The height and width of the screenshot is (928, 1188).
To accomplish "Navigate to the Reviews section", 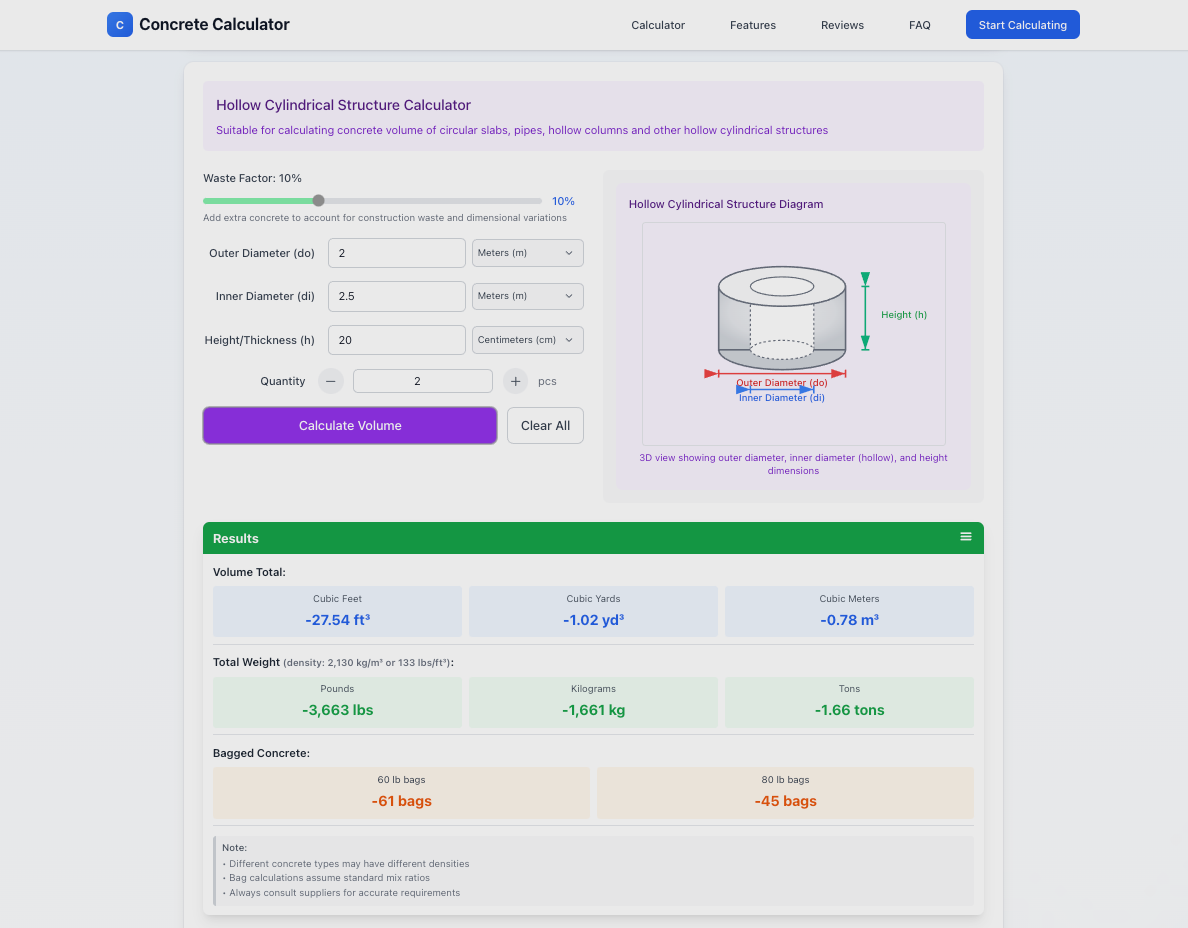I will (x=842, y=25).
